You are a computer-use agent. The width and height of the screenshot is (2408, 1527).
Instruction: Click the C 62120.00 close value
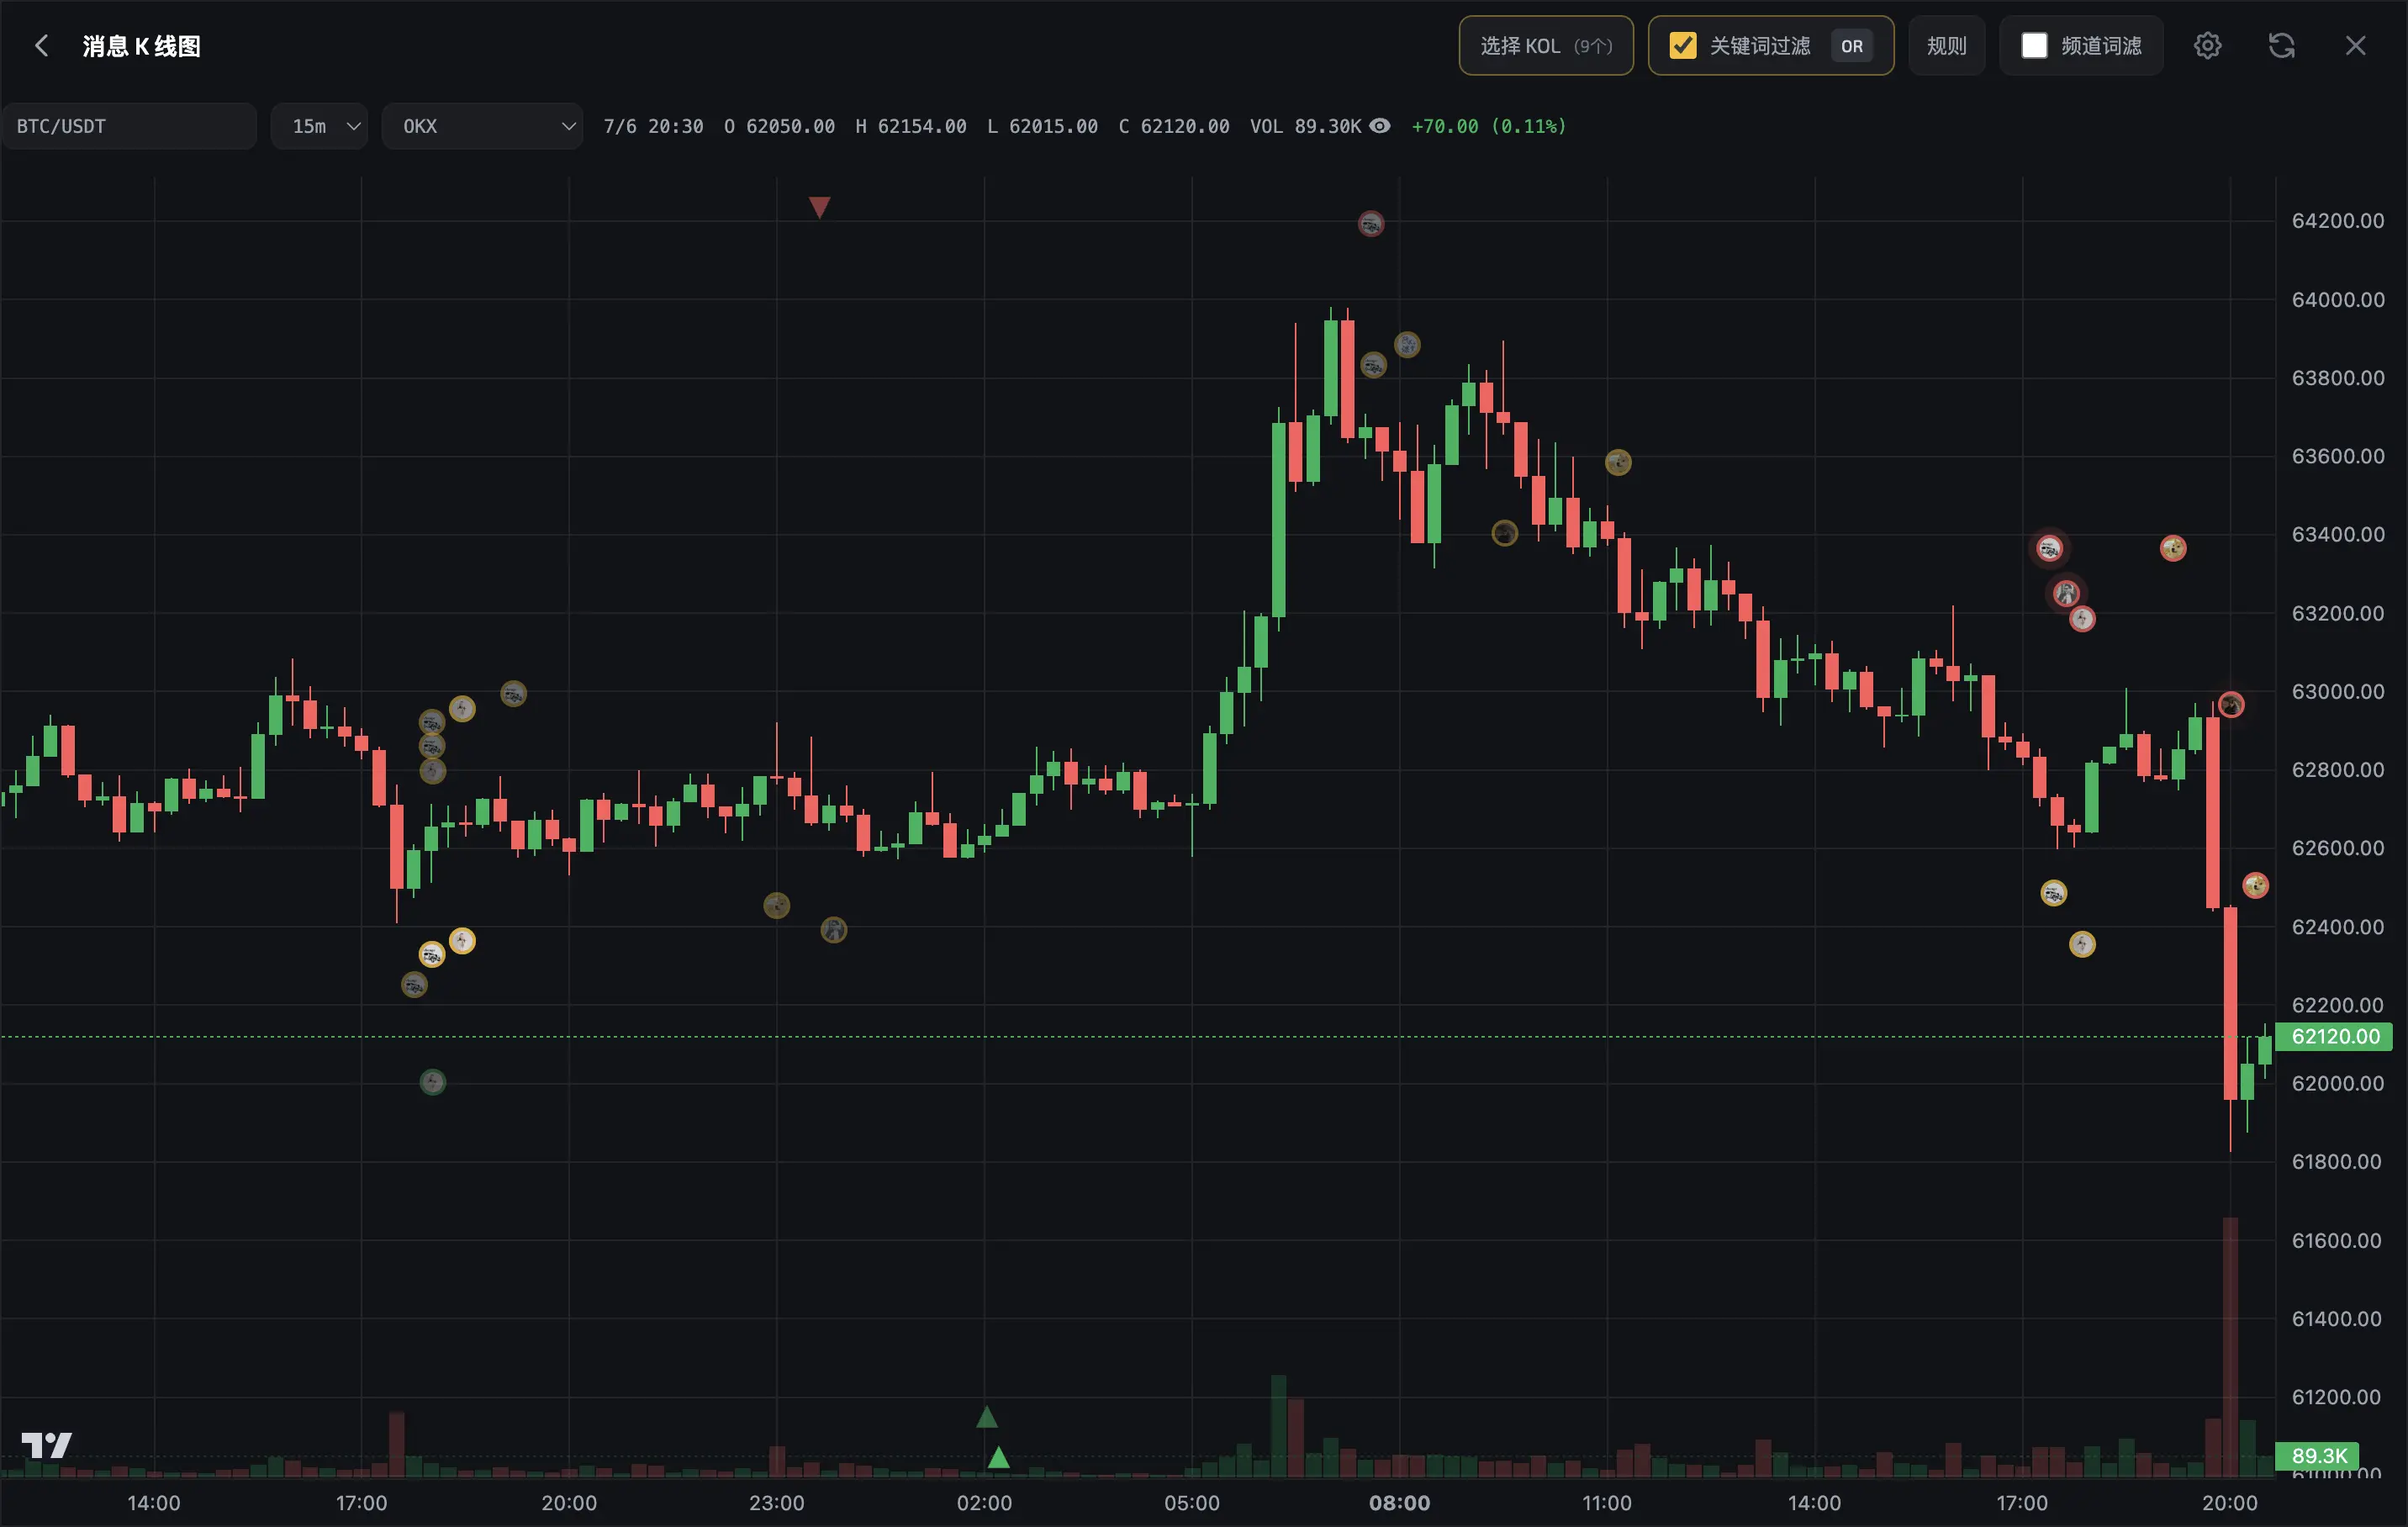[1174, 126]
